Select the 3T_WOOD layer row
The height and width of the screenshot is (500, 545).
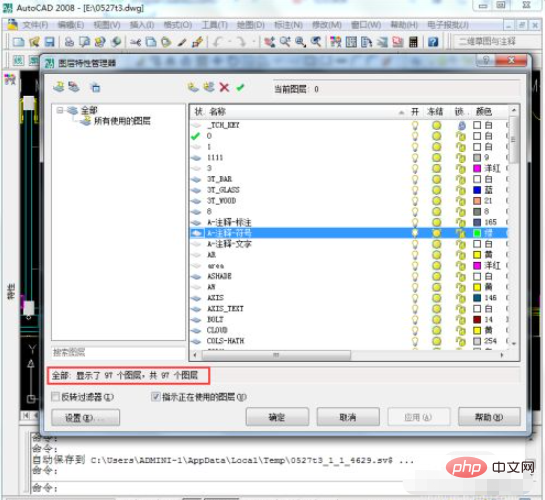click(348, 201)
